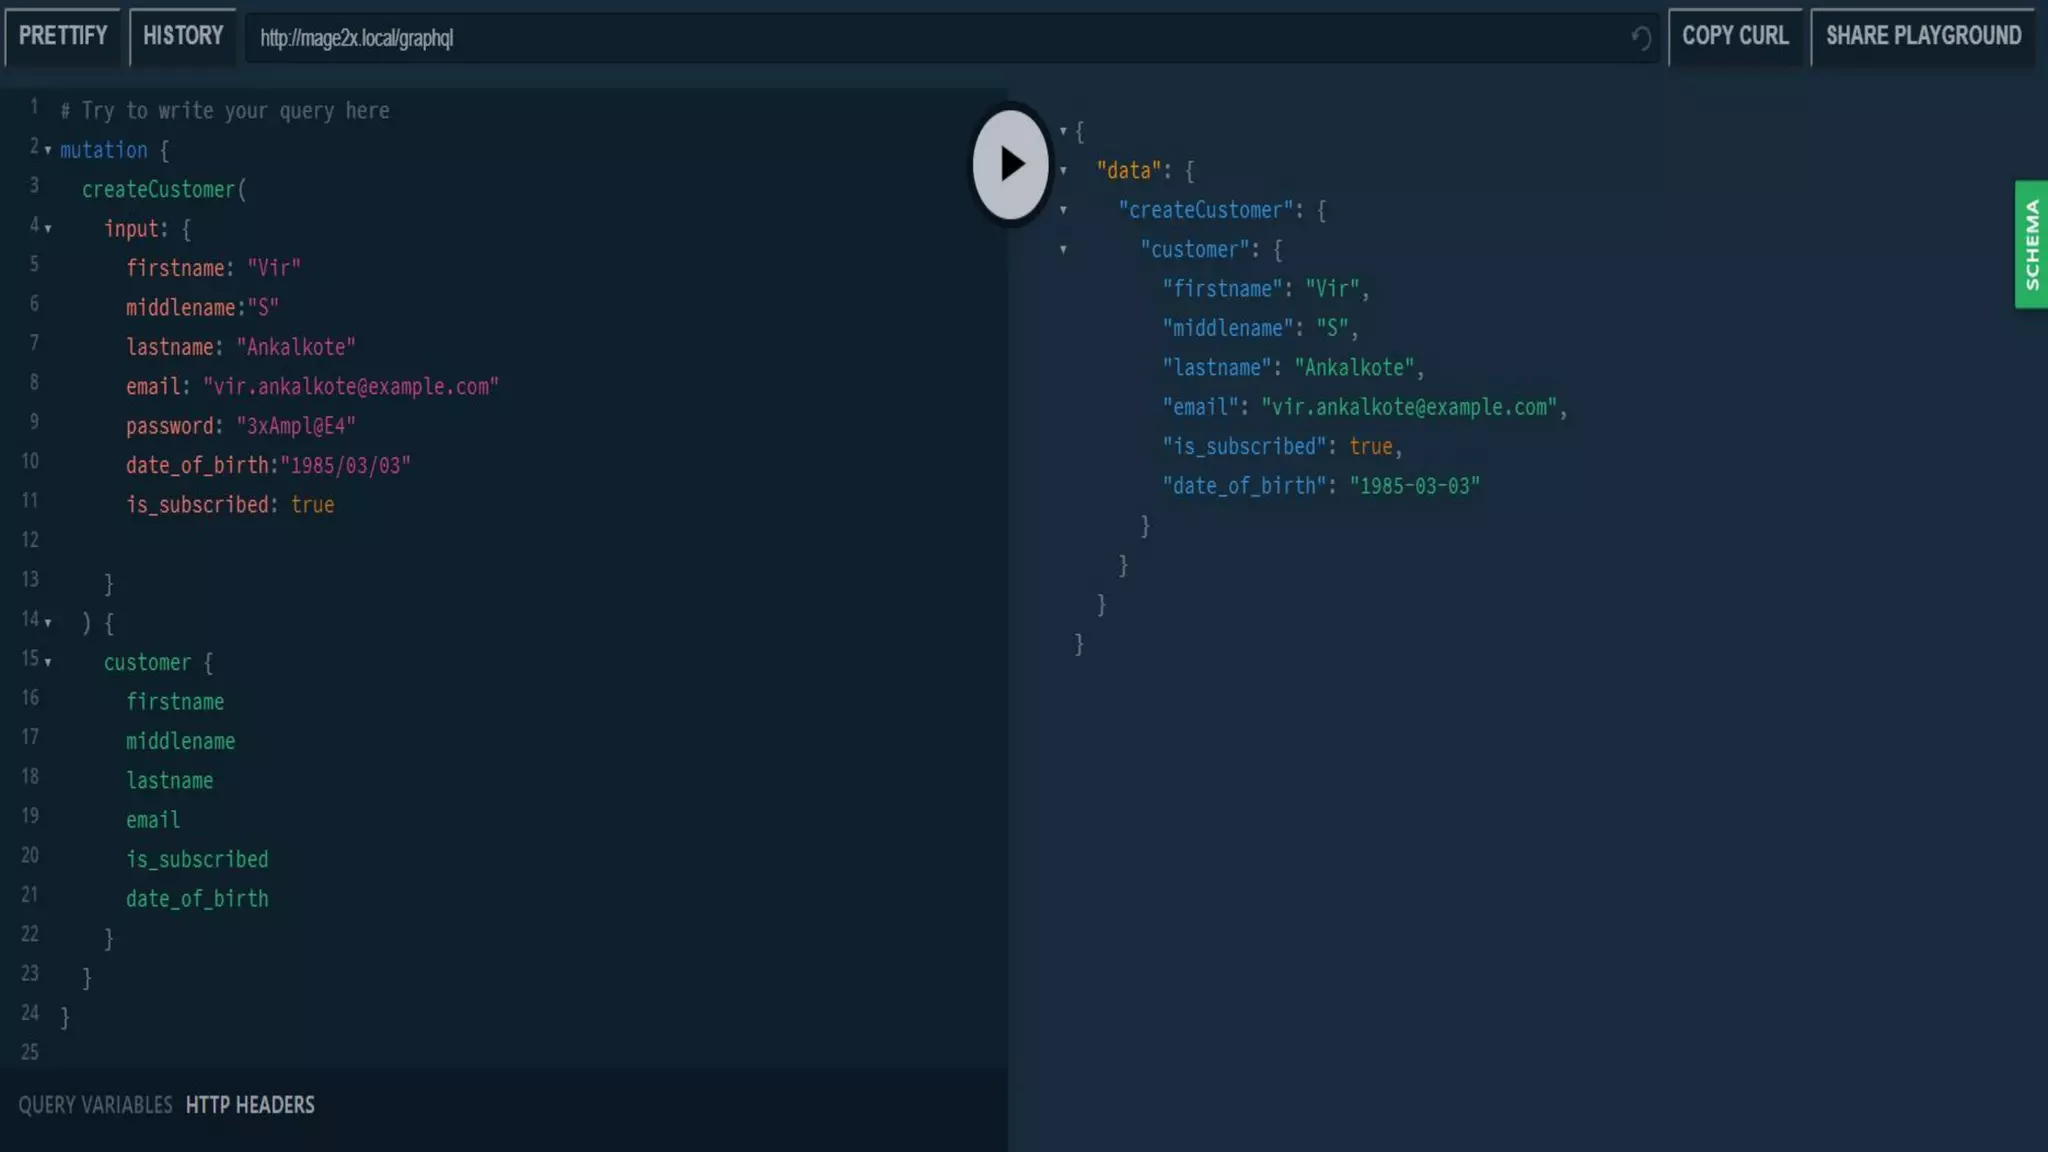Collapse the "createCustomer" response node

(1063, 210)
